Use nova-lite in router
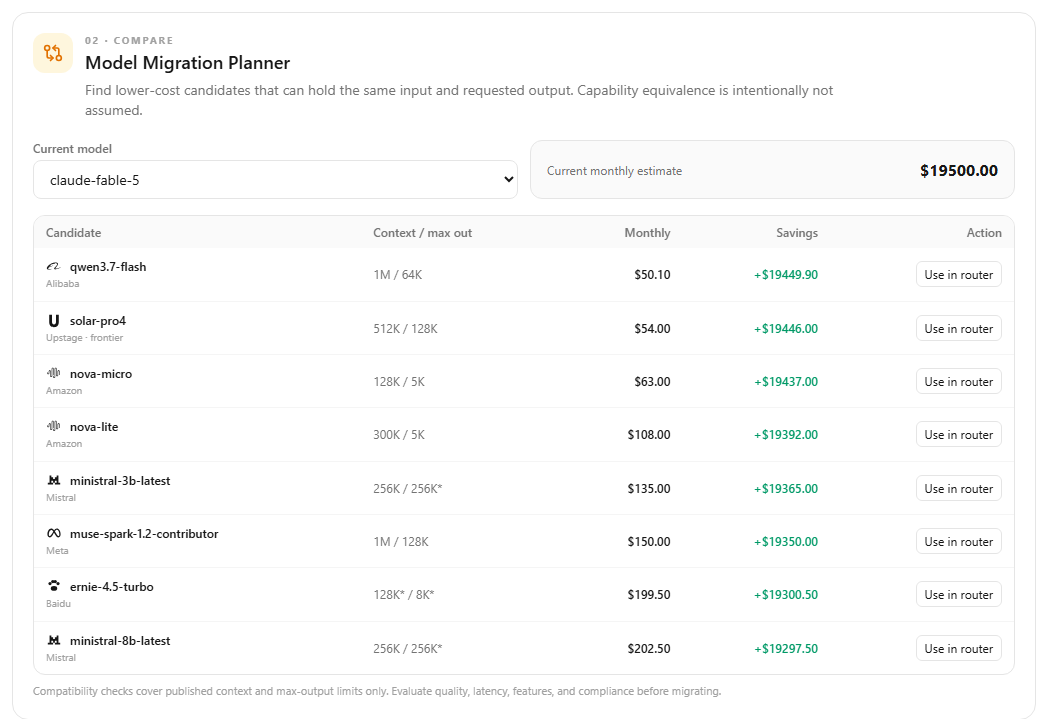Screen dimensions: 1048x719 pos(958,434)
